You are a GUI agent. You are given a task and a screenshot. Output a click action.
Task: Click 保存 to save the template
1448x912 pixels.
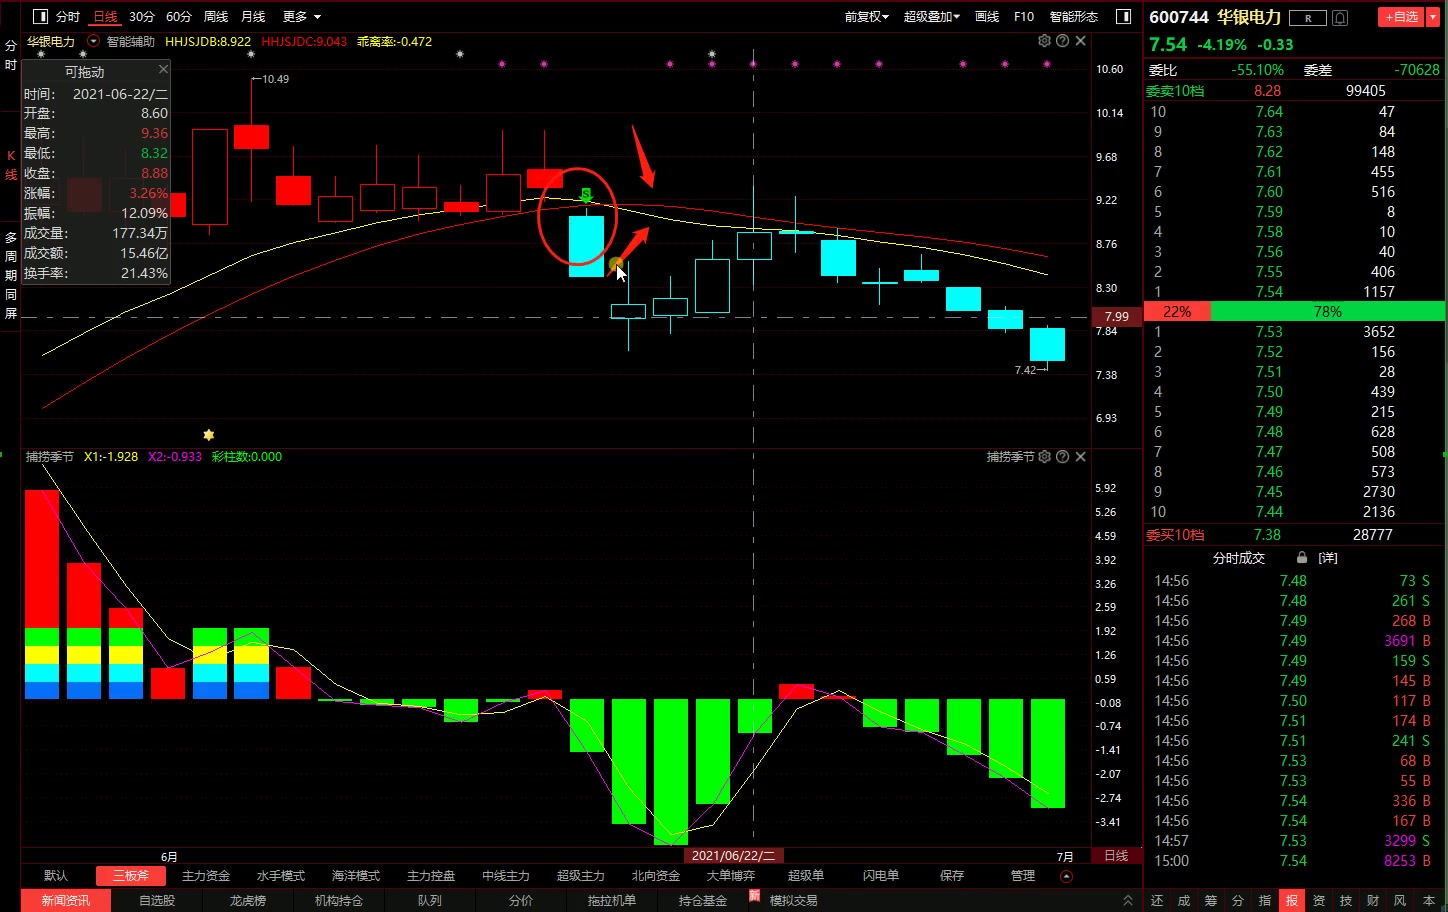952,876
